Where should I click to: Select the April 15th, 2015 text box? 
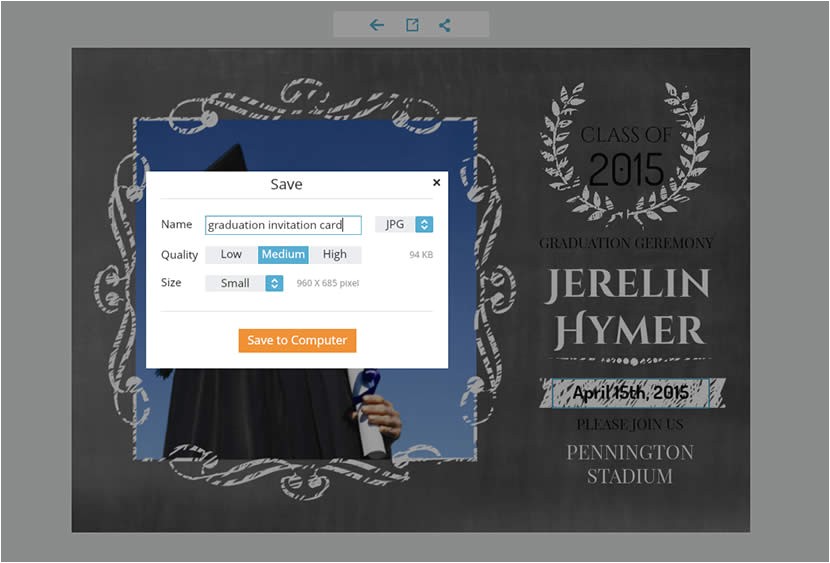[630, 393]
